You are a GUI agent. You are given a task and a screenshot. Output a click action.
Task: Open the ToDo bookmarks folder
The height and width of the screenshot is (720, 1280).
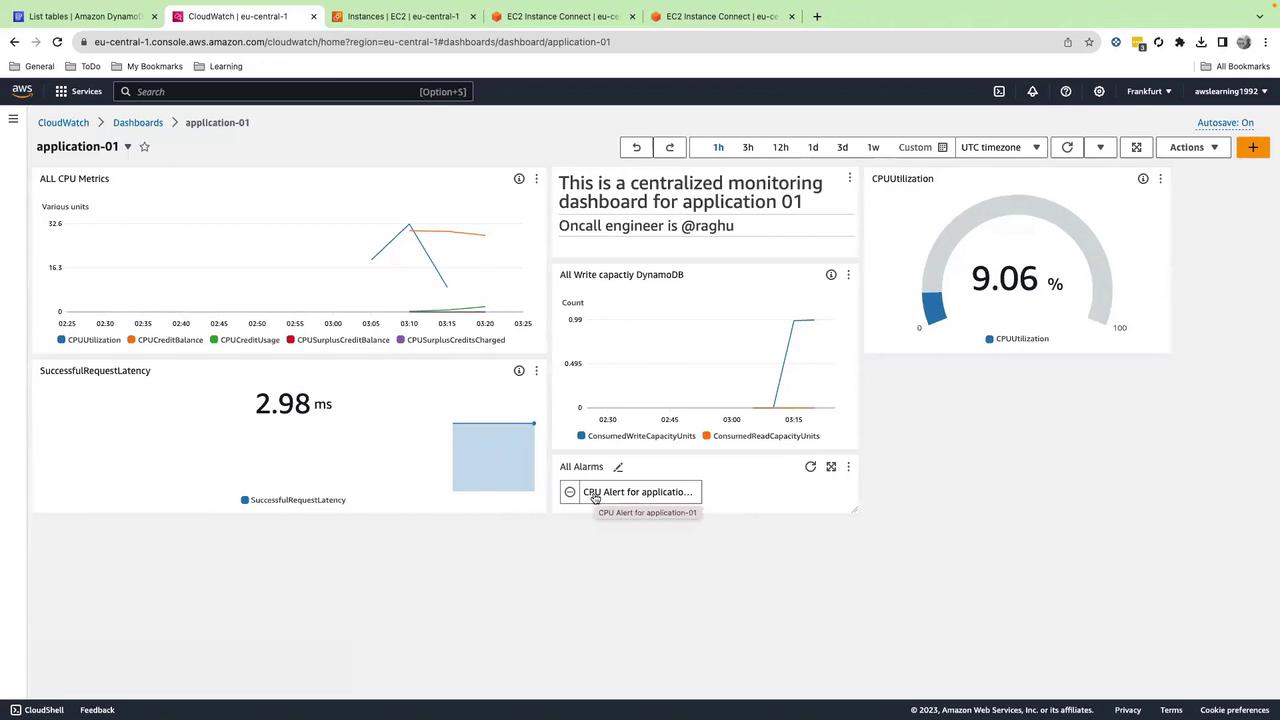(83, 66)
